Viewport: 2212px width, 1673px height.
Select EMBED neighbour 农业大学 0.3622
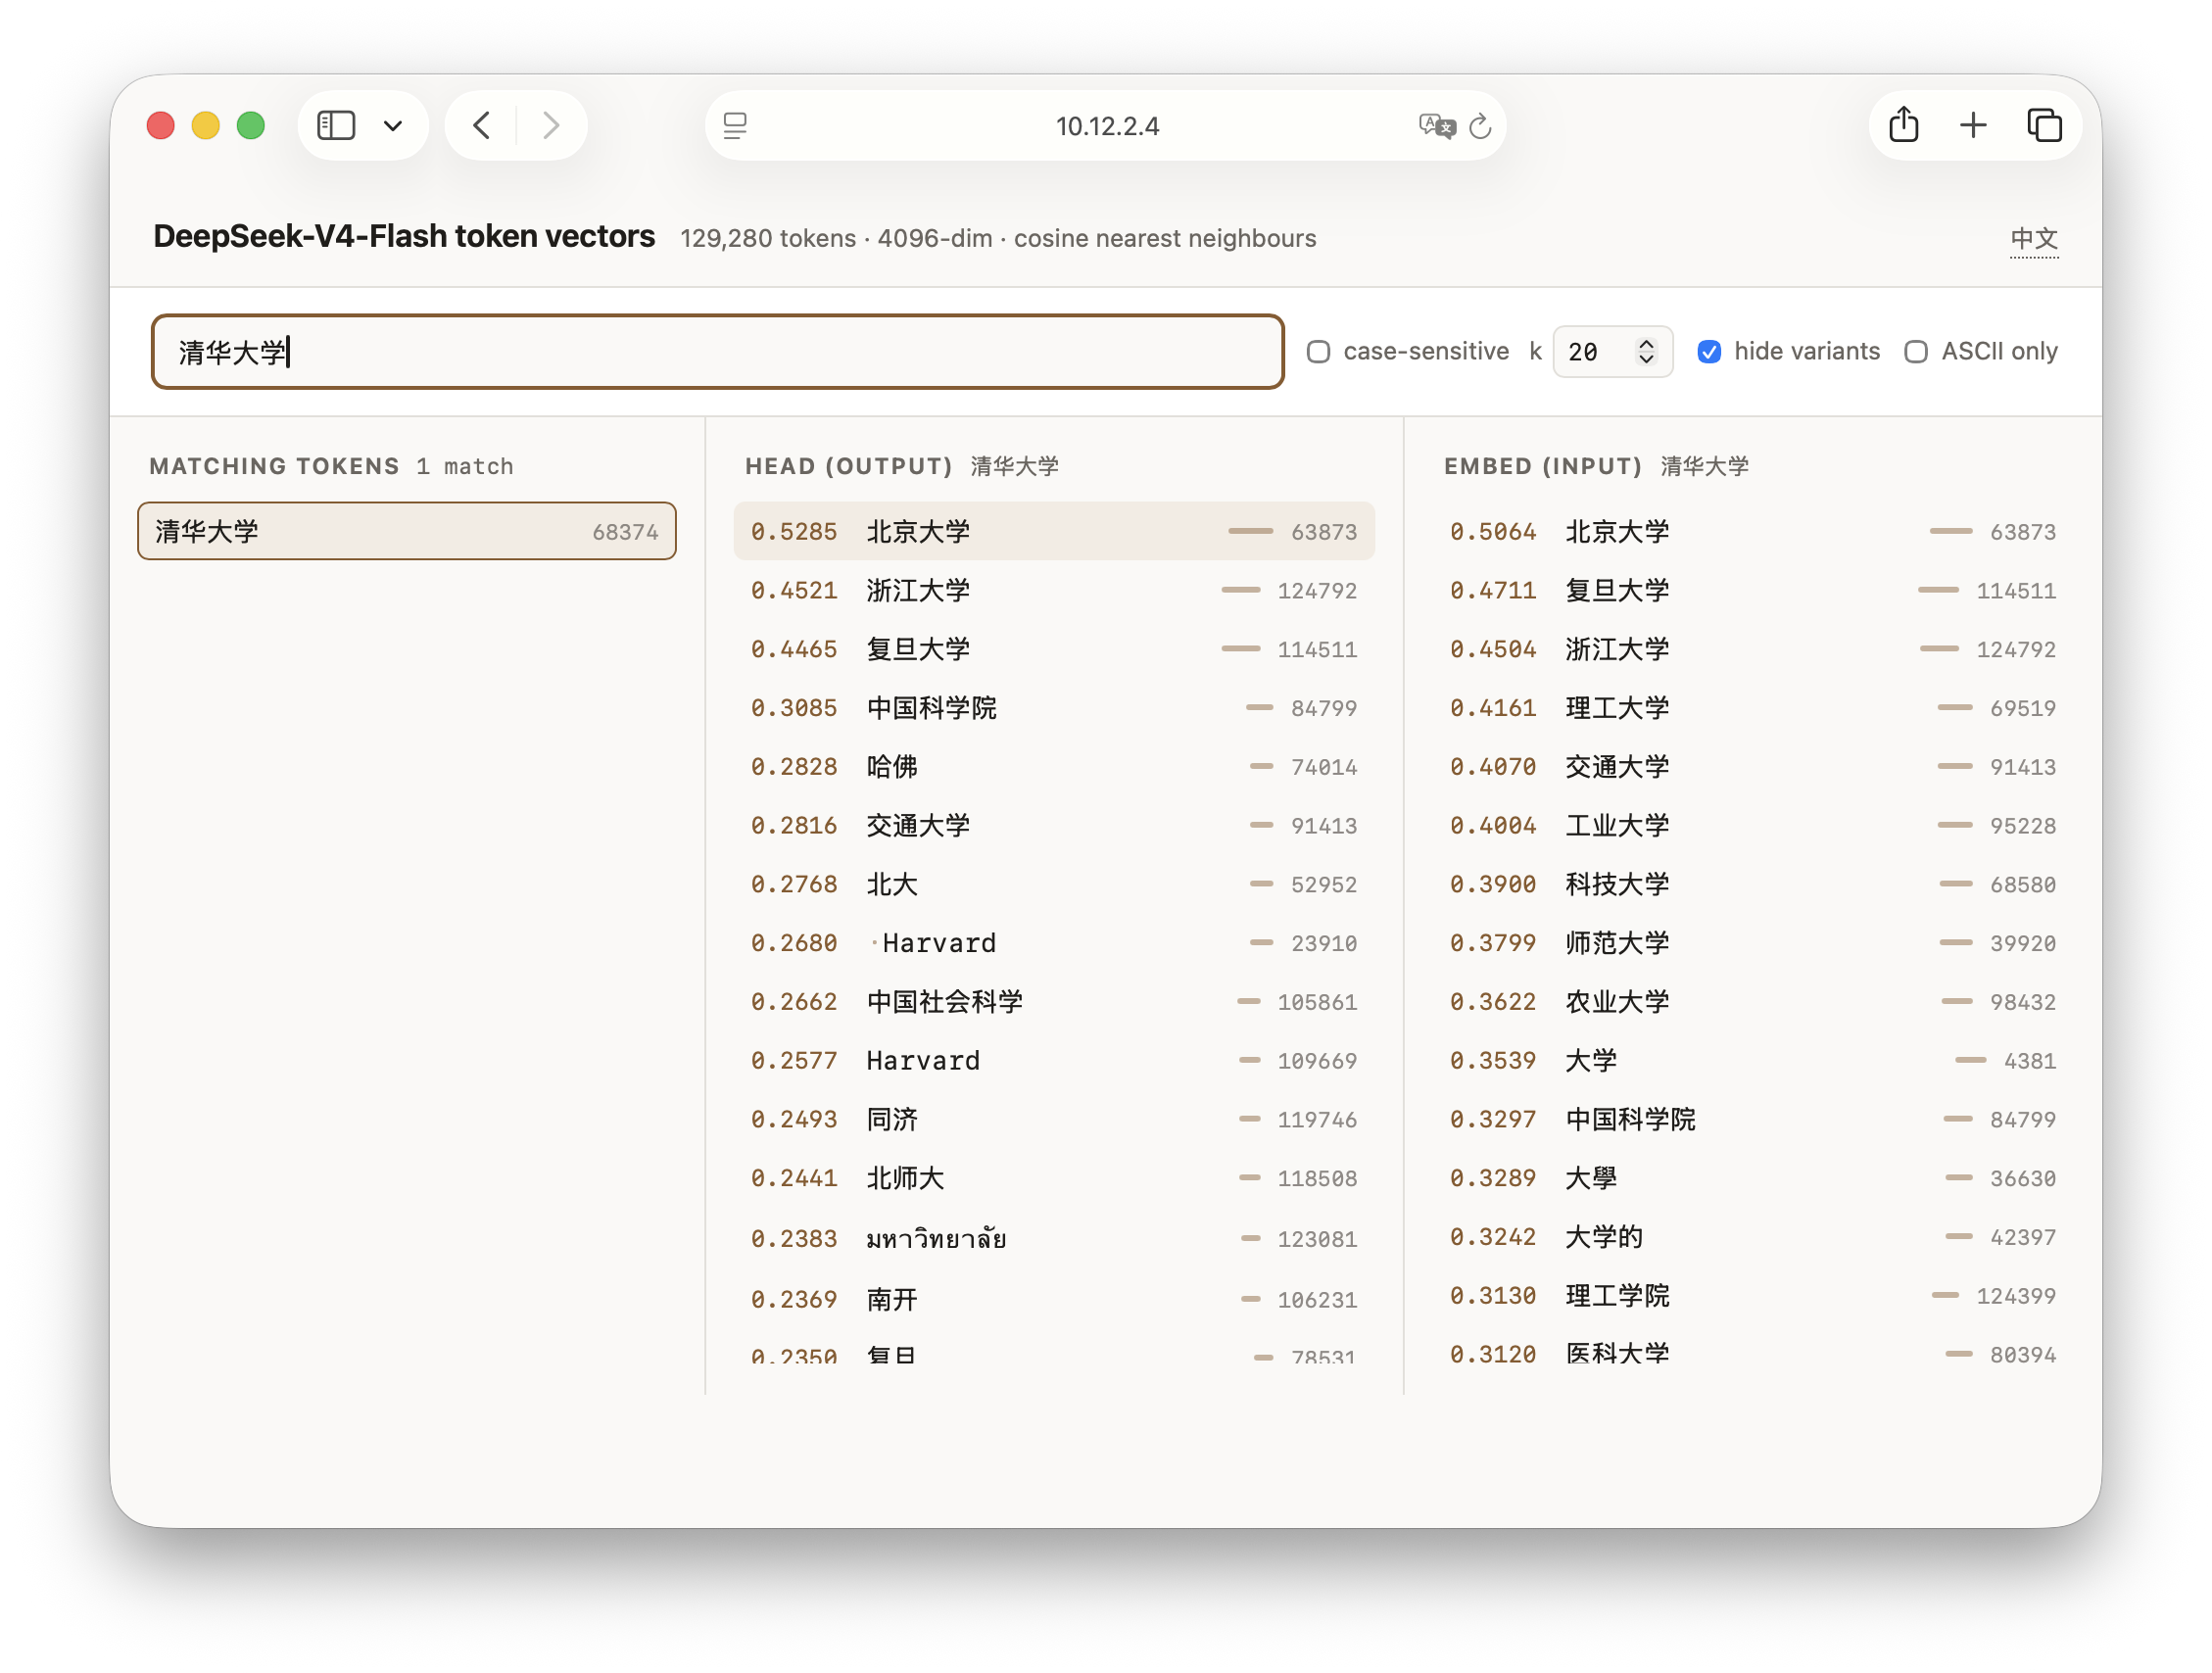tap(1753, 1002)
